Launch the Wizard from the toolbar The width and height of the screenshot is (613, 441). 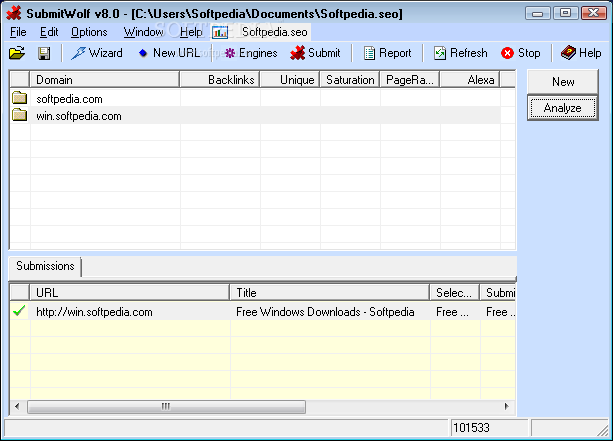click(97, 53)
